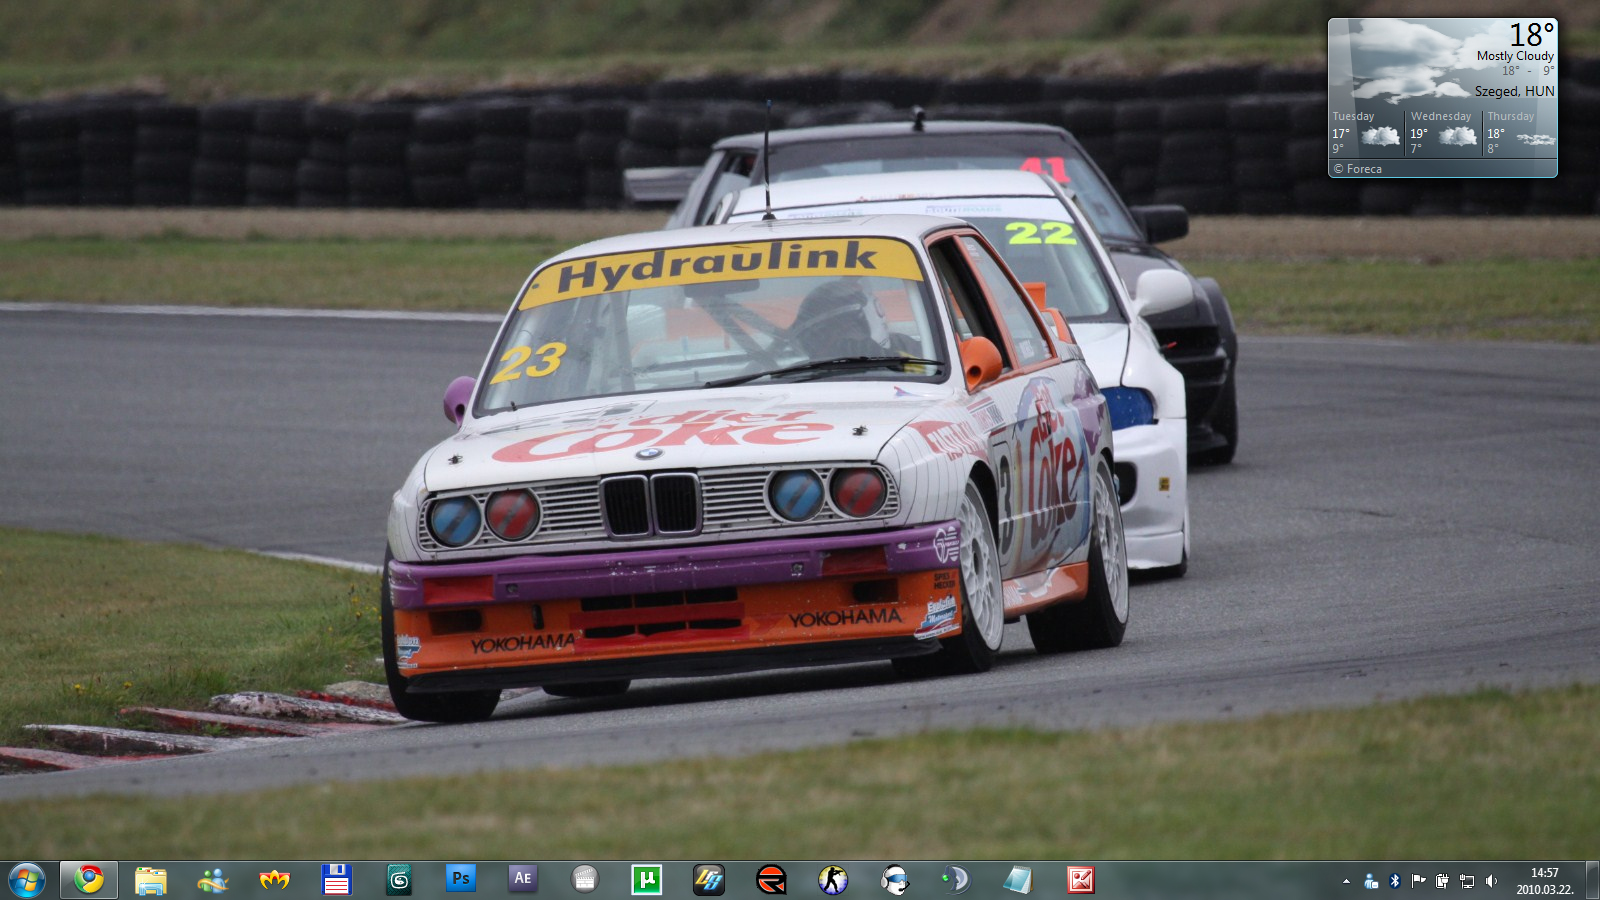Open Google Chrome from the taskbar
Viewport: 1600px width, 900px height.
(89, 880)
